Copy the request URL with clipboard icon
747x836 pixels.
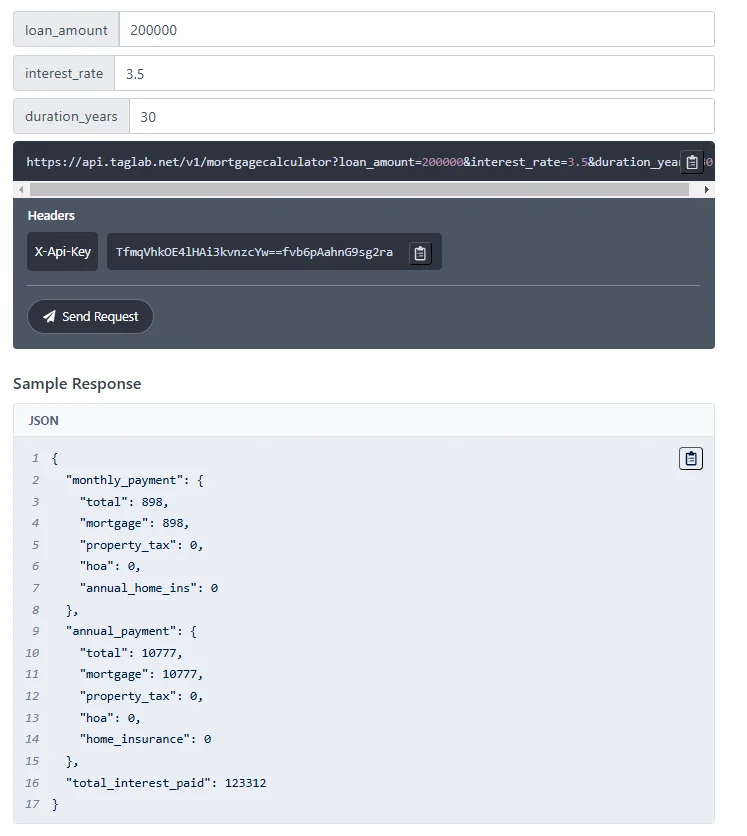point(692,162)
